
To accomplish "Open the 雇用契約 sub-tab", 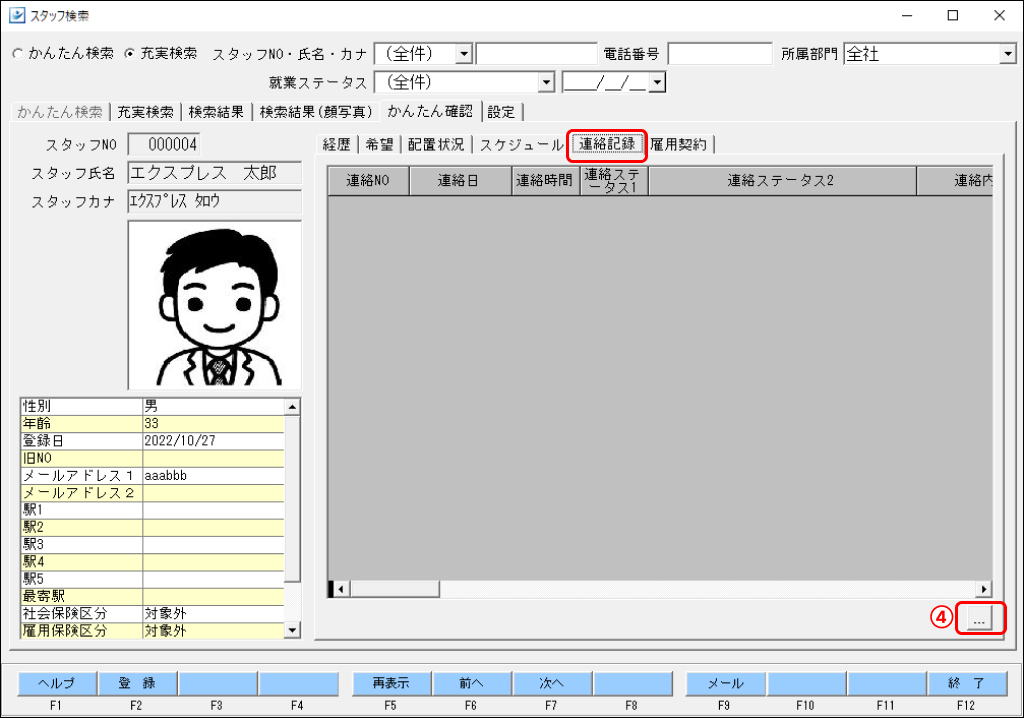I will 679,144.
